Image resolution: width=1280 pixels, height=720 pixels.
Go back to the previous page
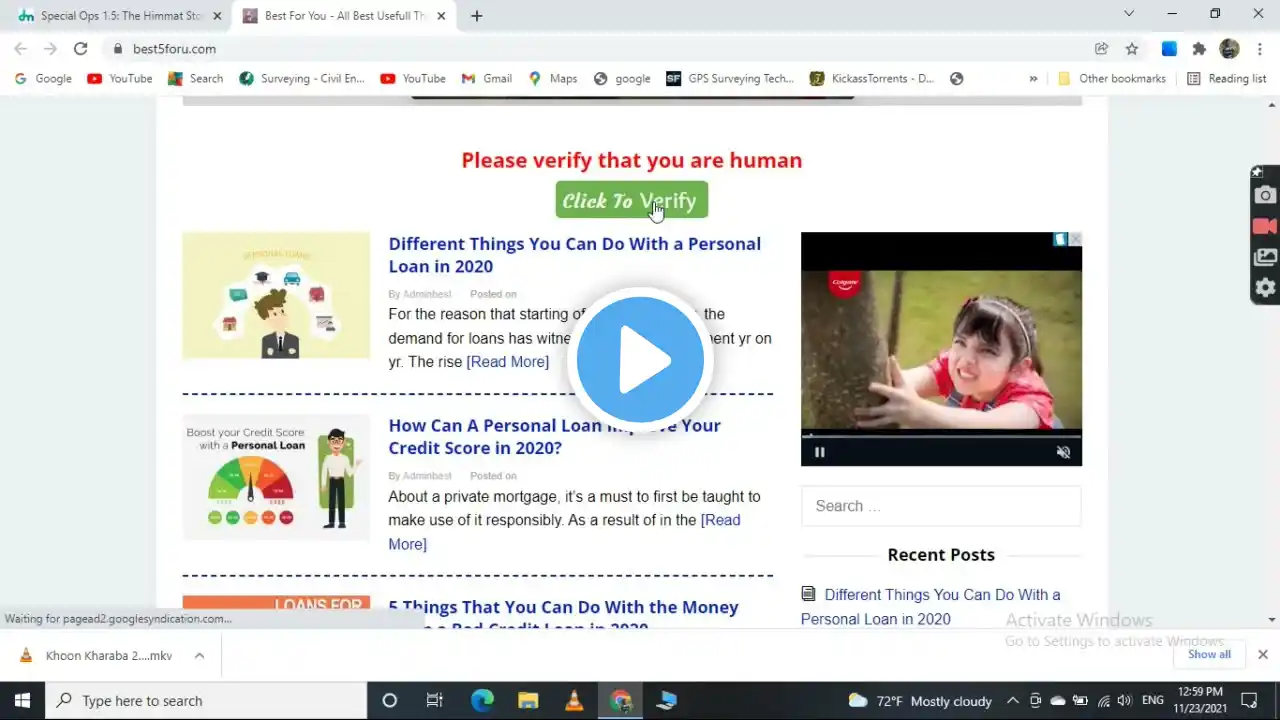[20, 49]
